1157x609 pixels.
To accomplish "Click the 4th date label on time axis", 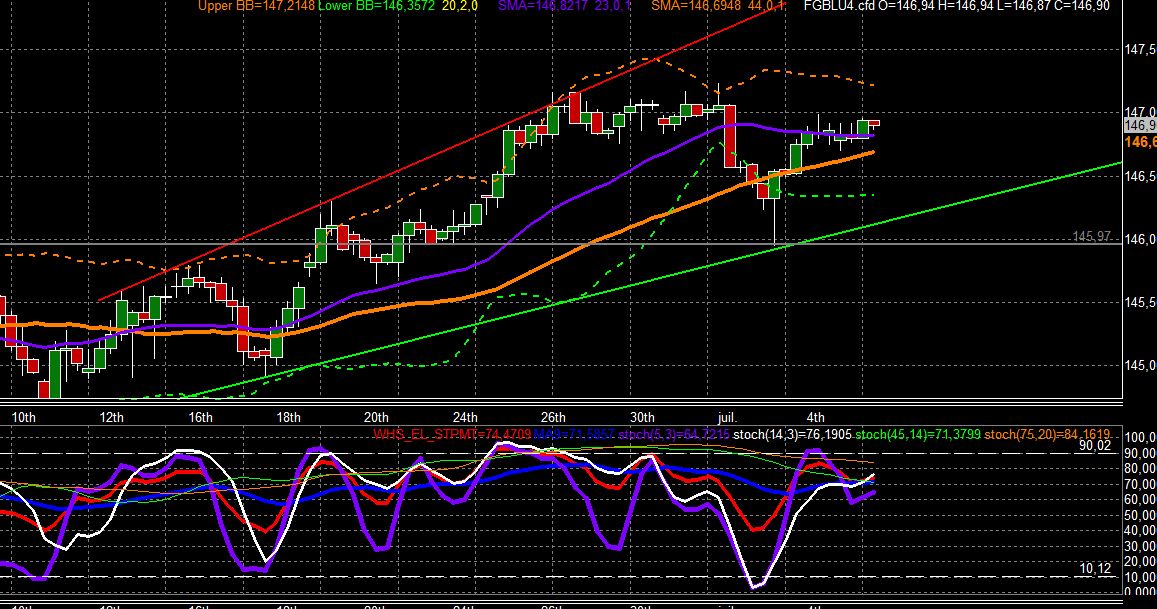I will 815,417.
